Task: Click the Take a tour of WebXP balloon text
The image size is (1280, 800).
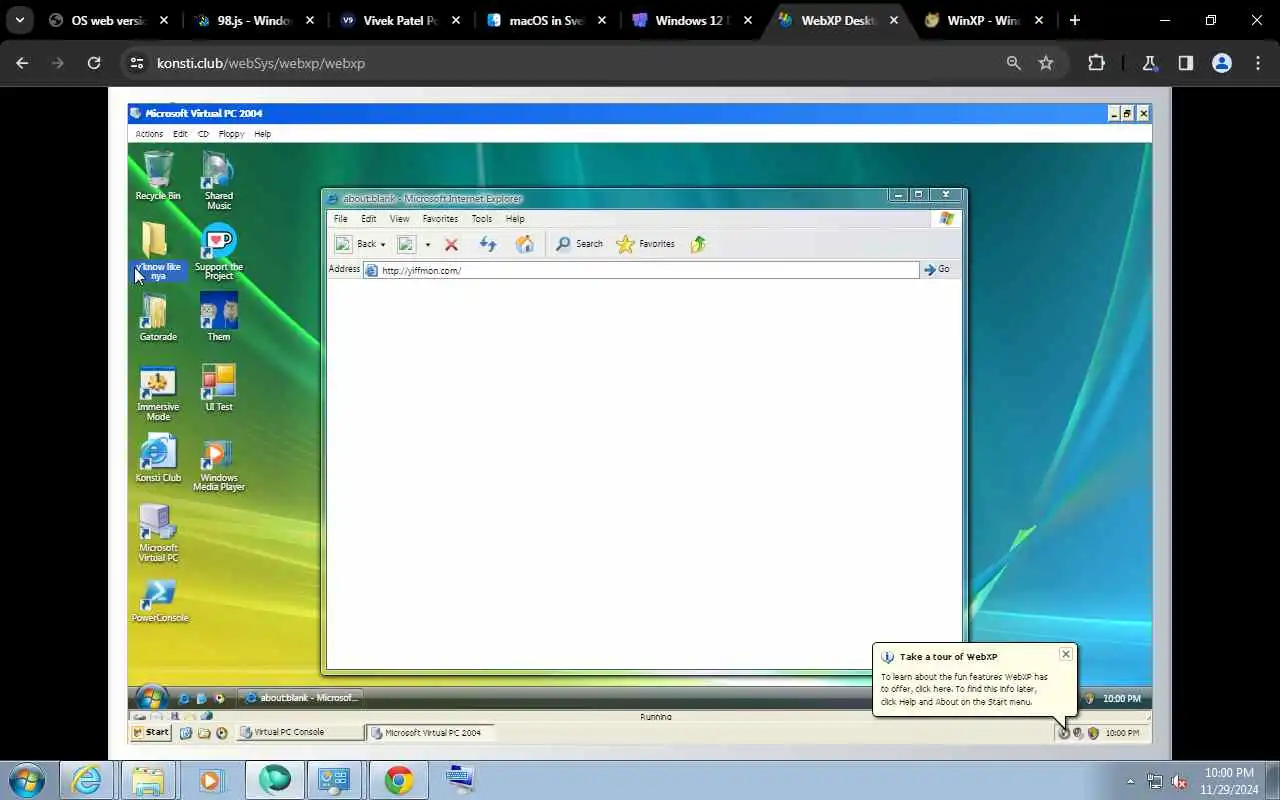Action: (964, 689)
